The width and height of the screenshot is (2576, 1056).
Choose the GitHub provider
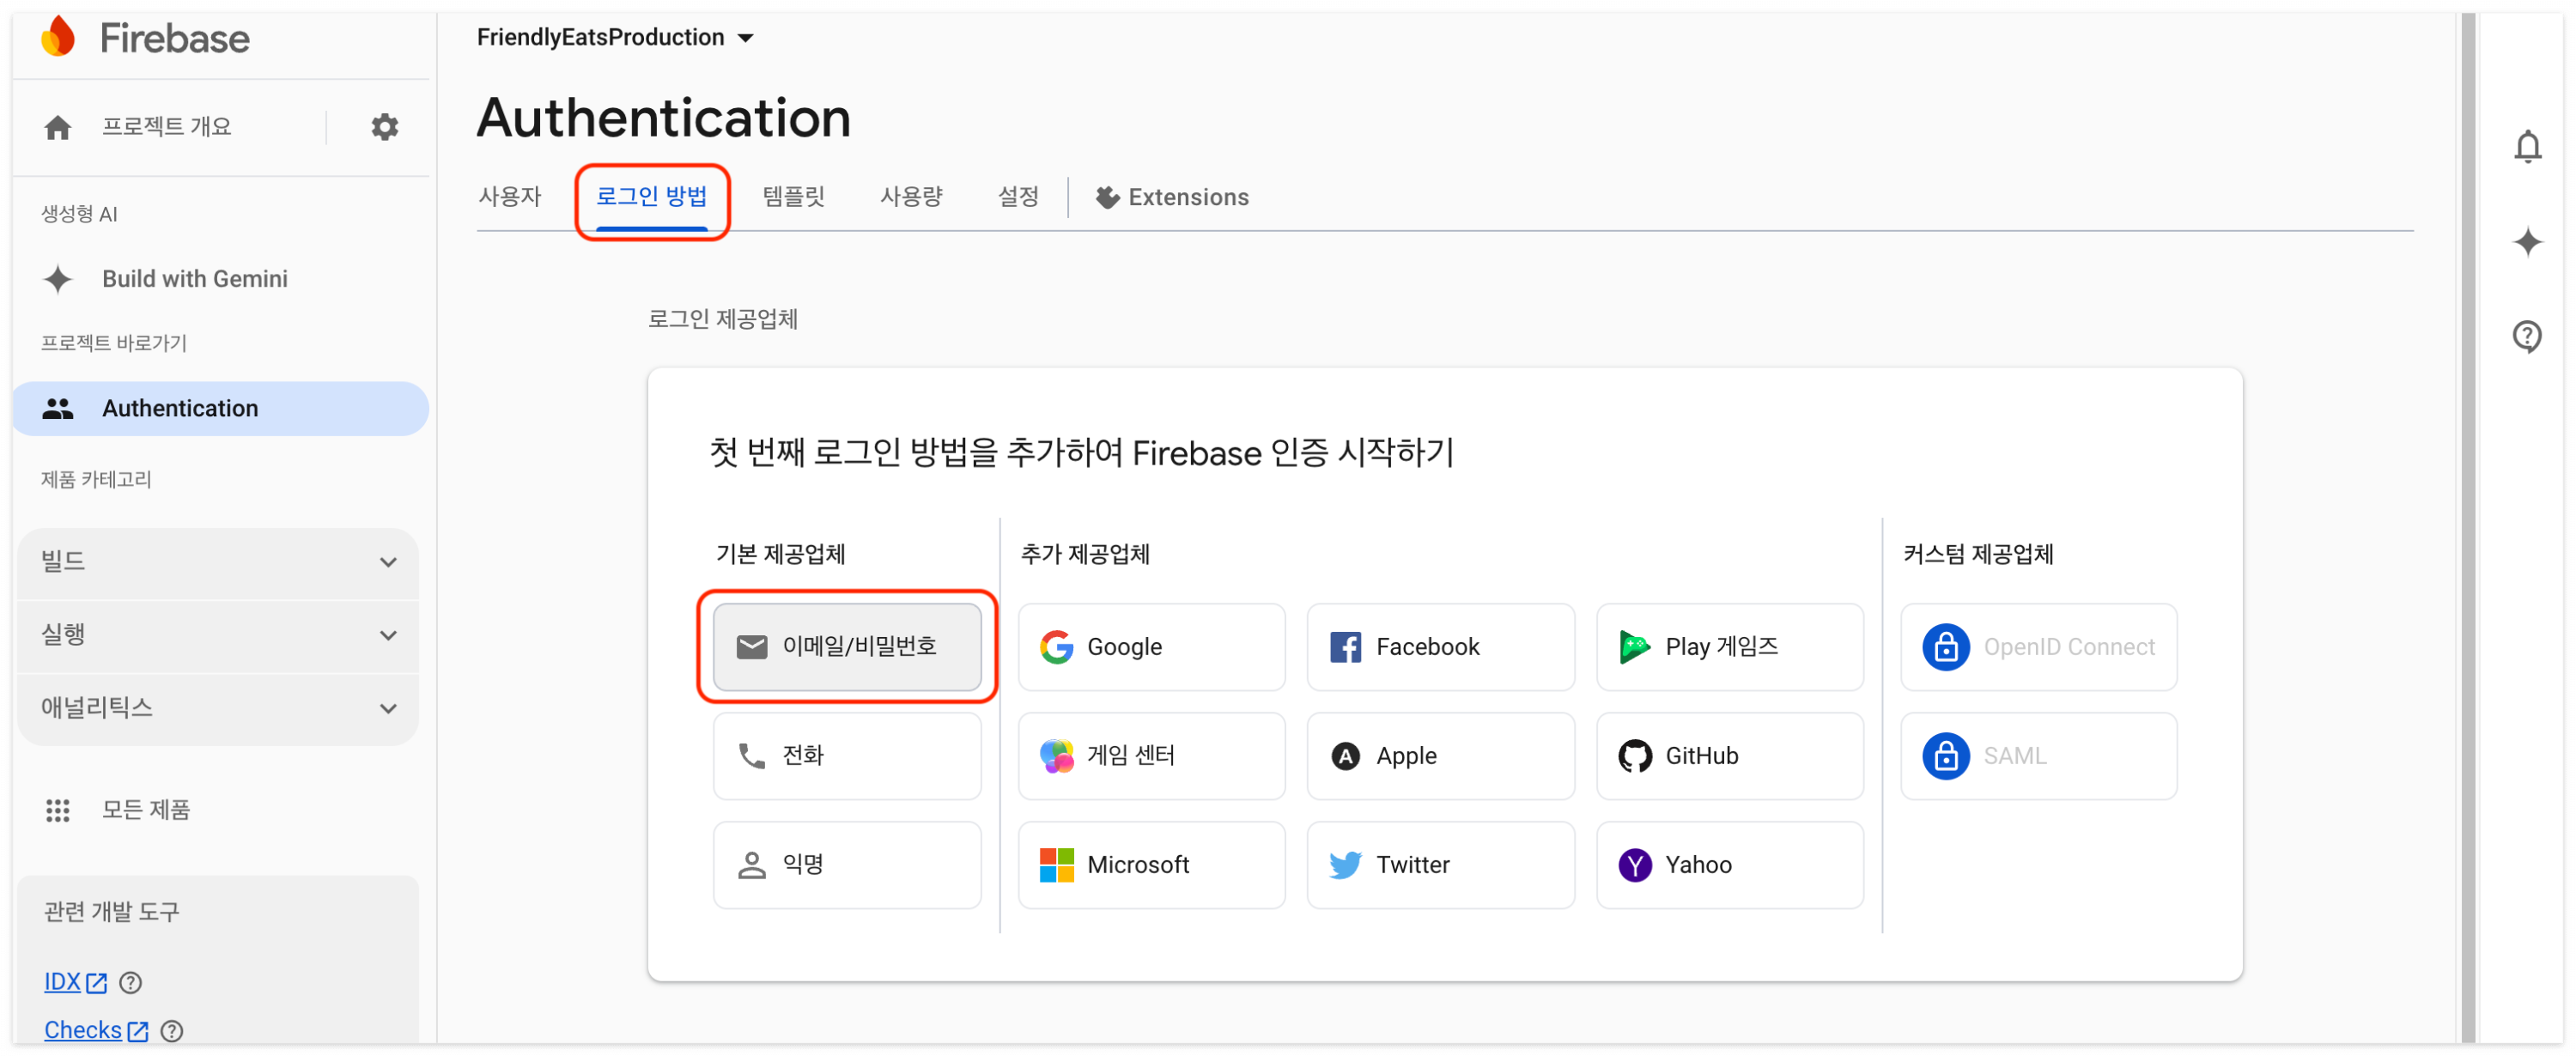(x=1729, y=756)
